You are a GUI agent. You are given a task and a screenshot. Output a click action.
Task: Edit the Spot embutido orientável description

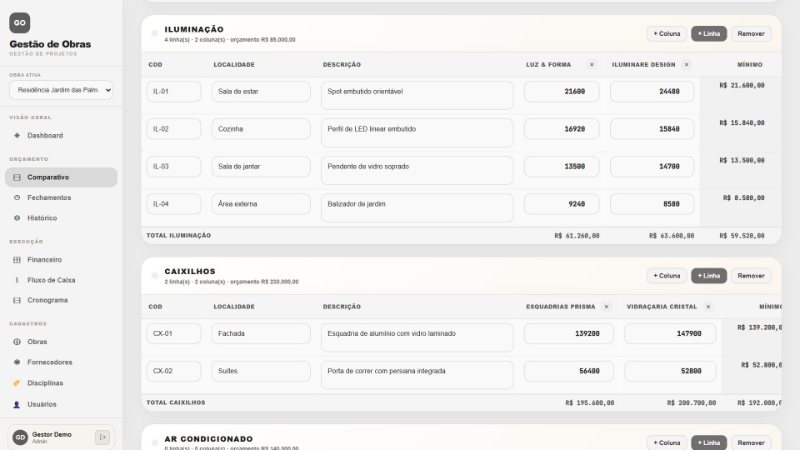click(x=417, y=95)
